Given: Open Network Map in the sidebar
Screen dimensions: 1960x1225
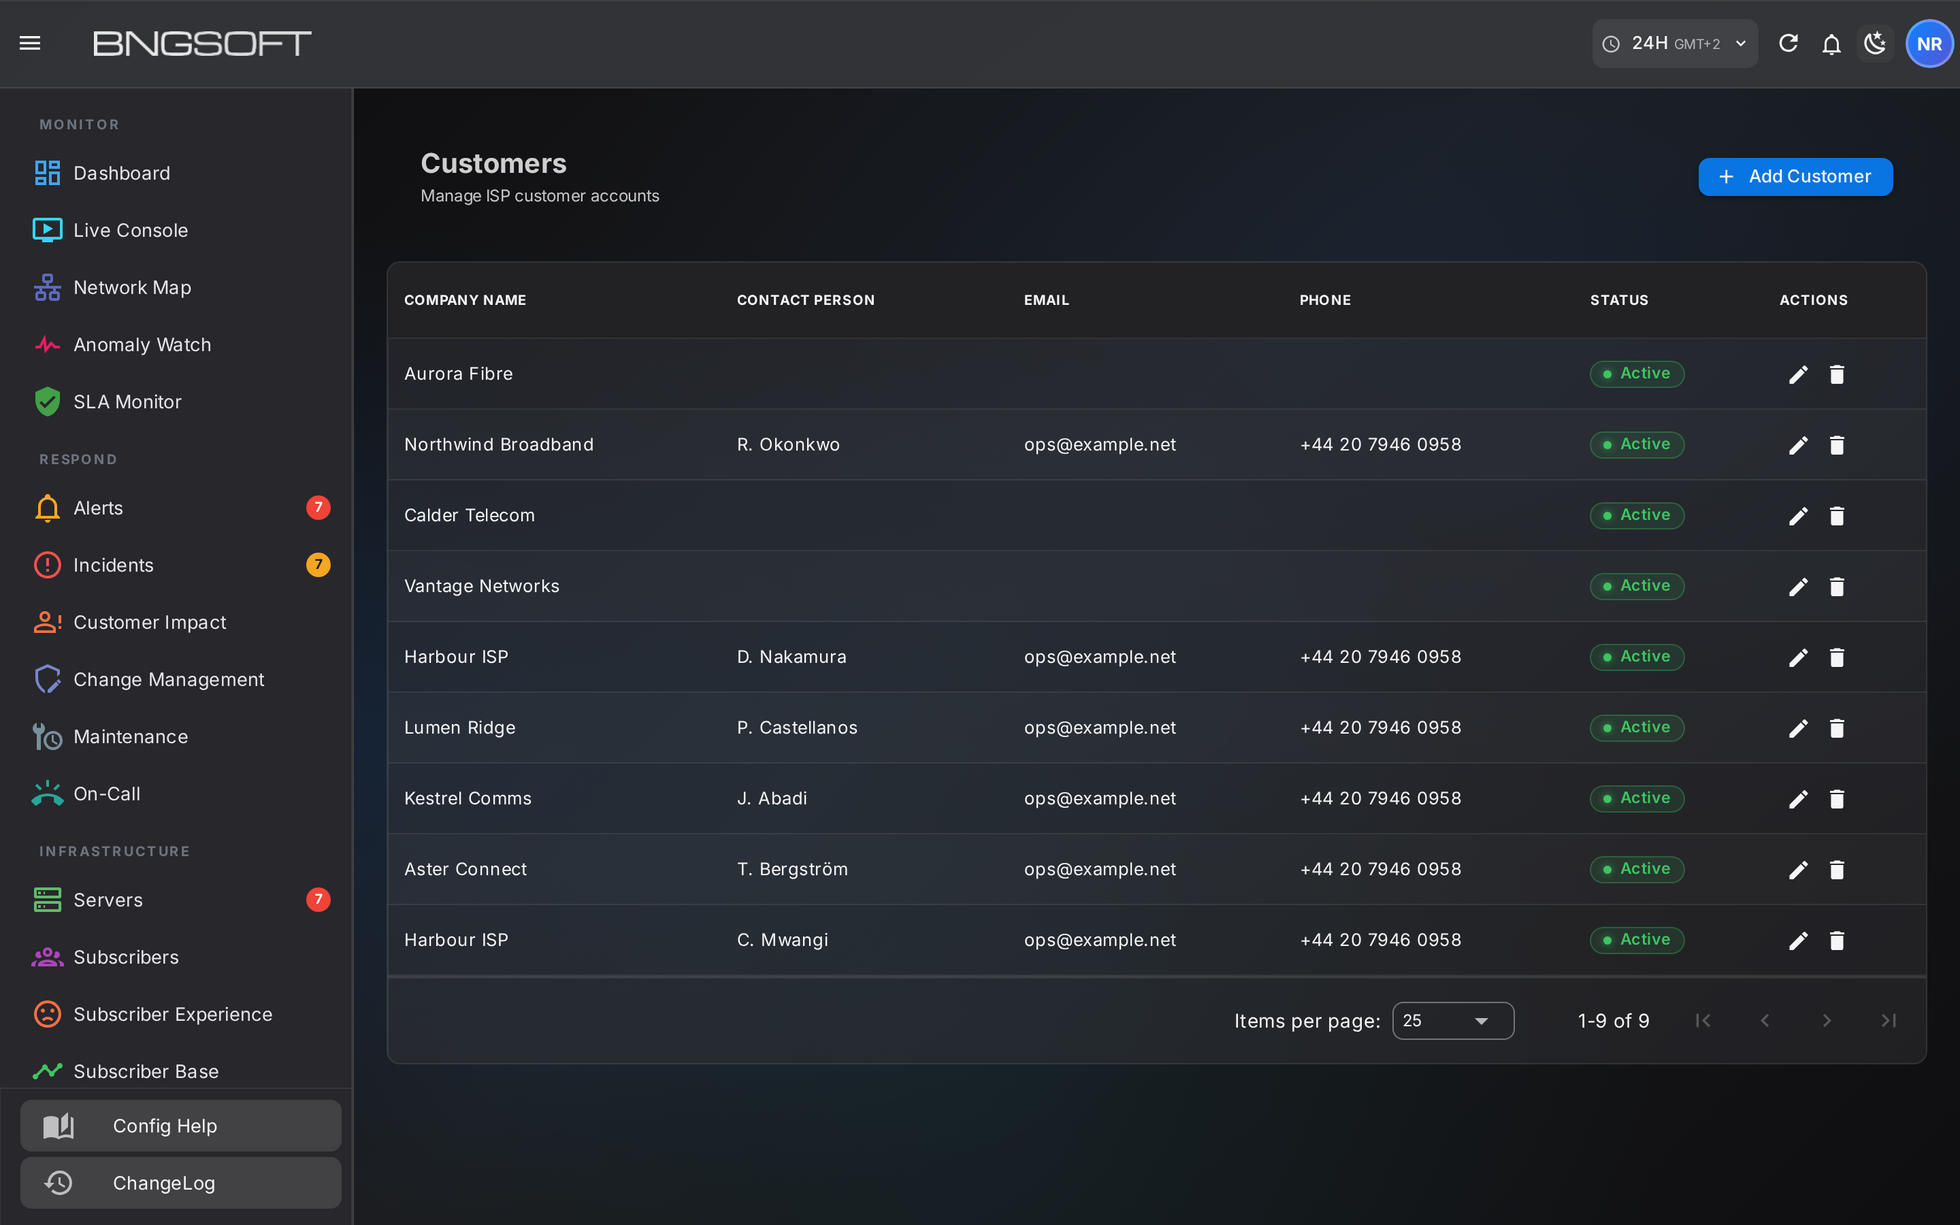Looking at the screenshot, I should (x=176, y=287).
